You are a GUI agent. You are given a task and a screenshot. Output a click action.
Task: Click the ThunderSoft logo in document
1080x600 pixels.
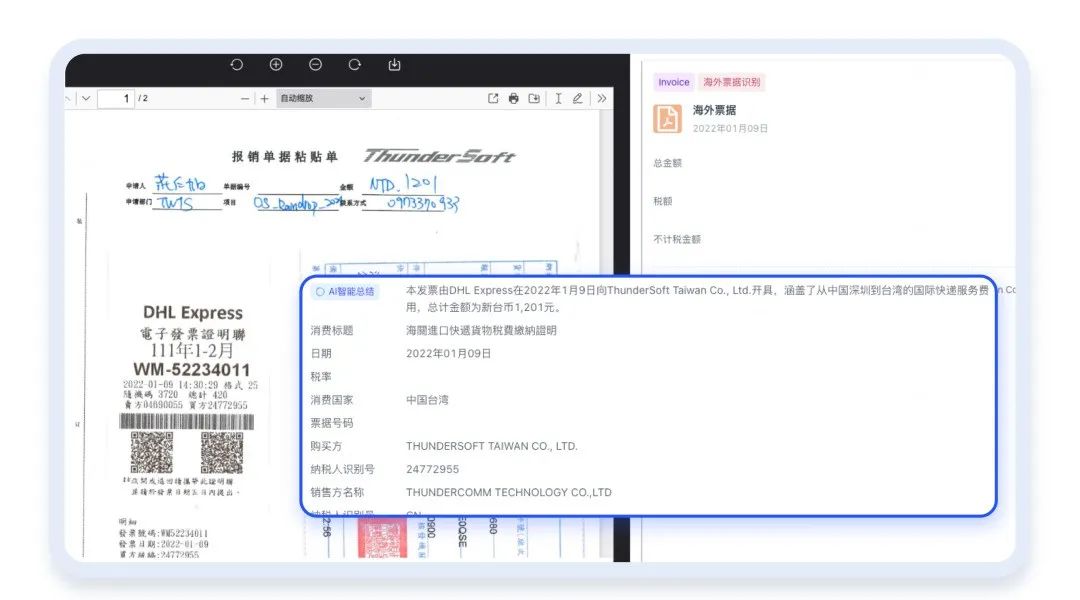[x=439, y=156]
